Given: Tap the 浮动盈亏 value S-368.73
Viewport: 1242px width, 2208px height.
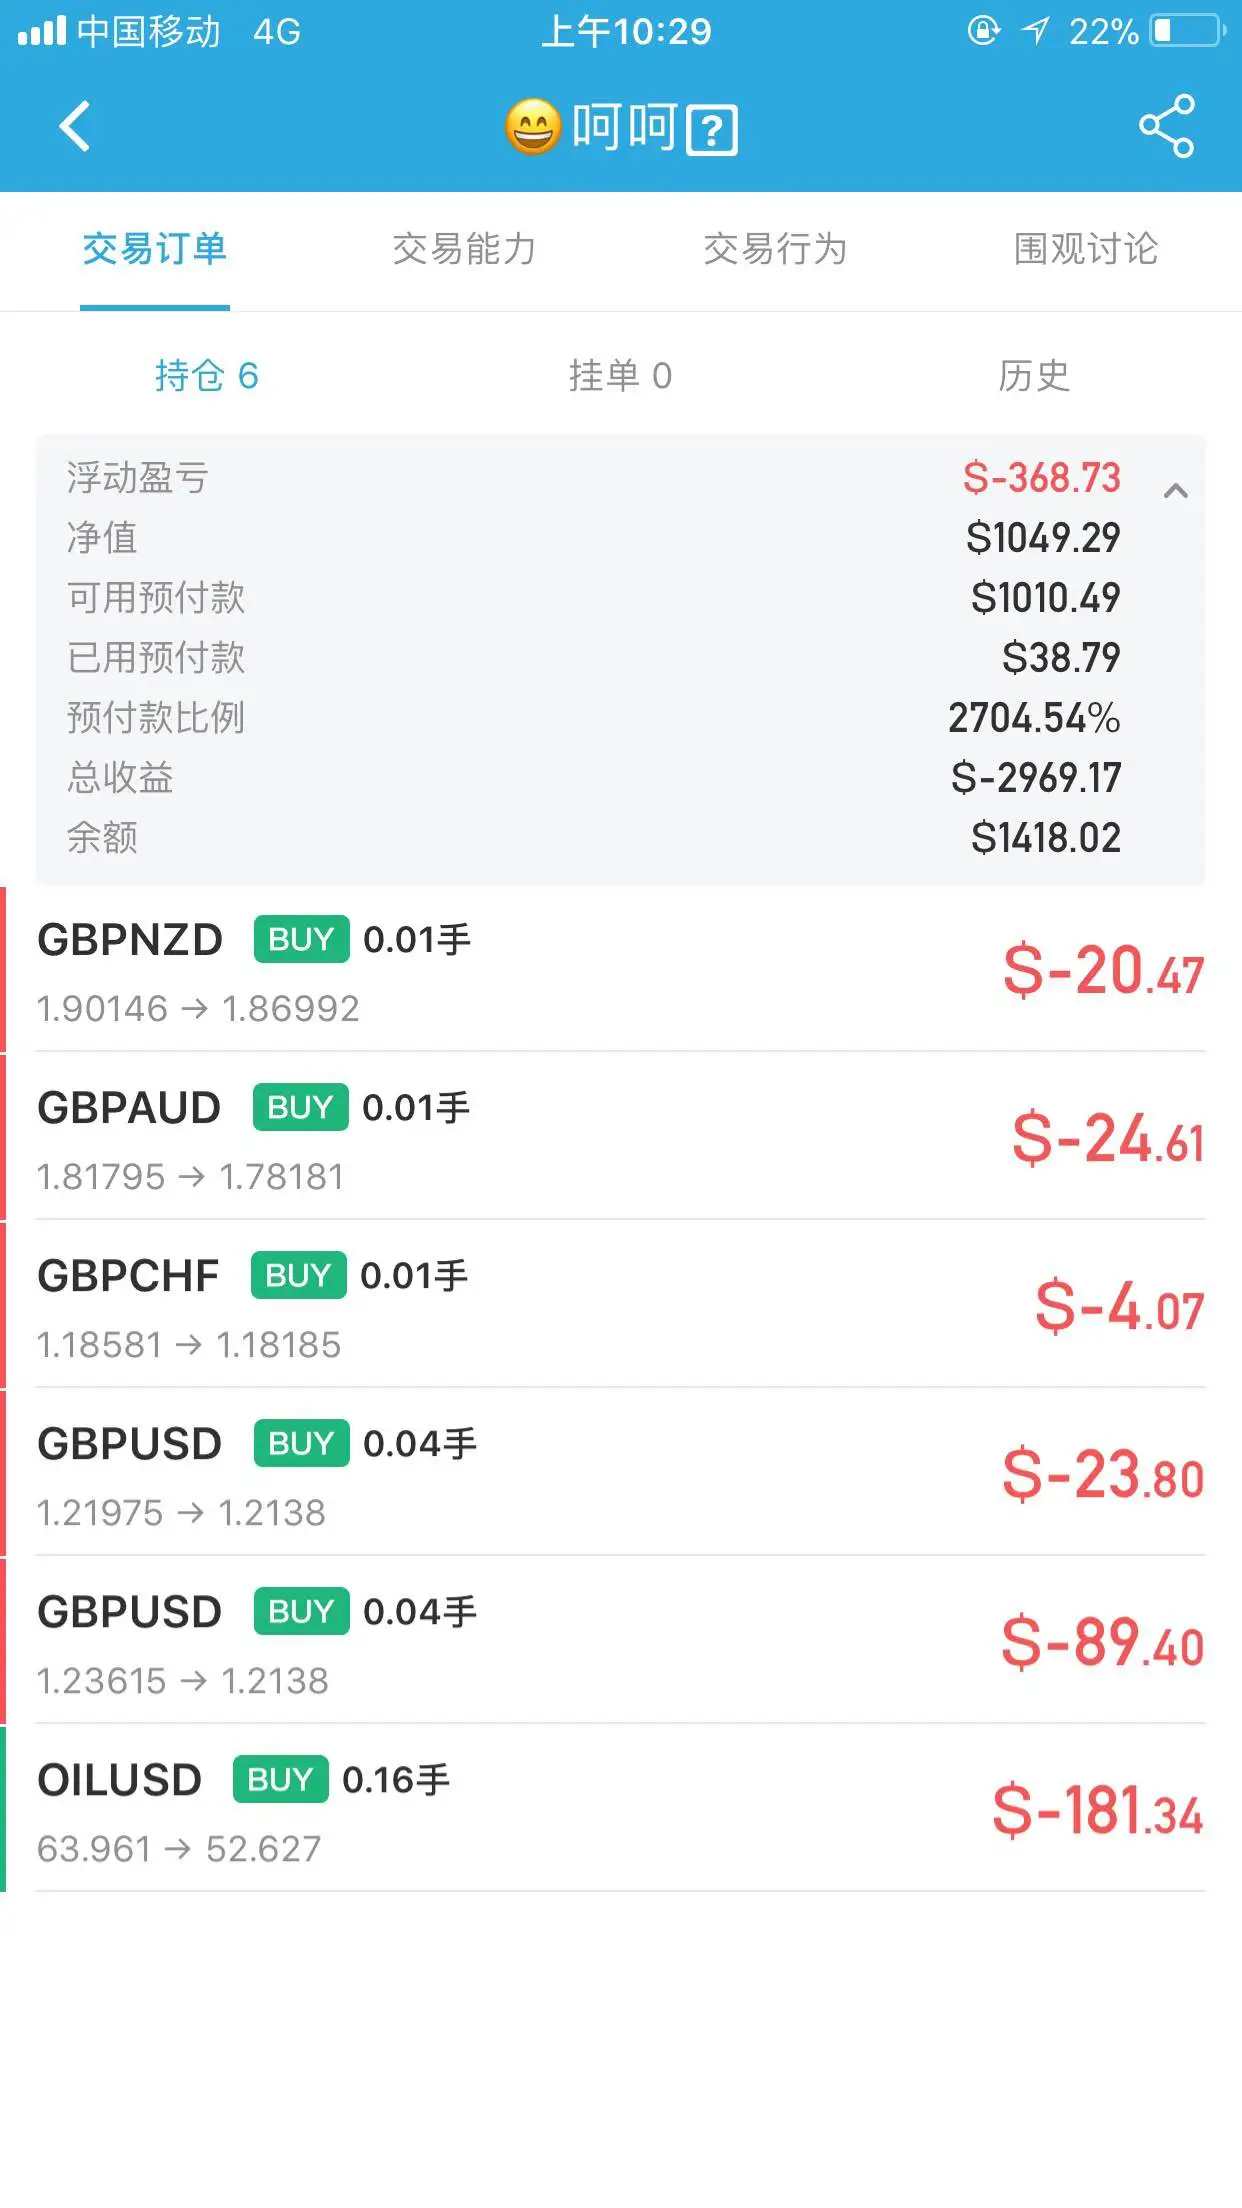Looking at the screenshot, I should pyautogui.click(x=1041, y=478).
